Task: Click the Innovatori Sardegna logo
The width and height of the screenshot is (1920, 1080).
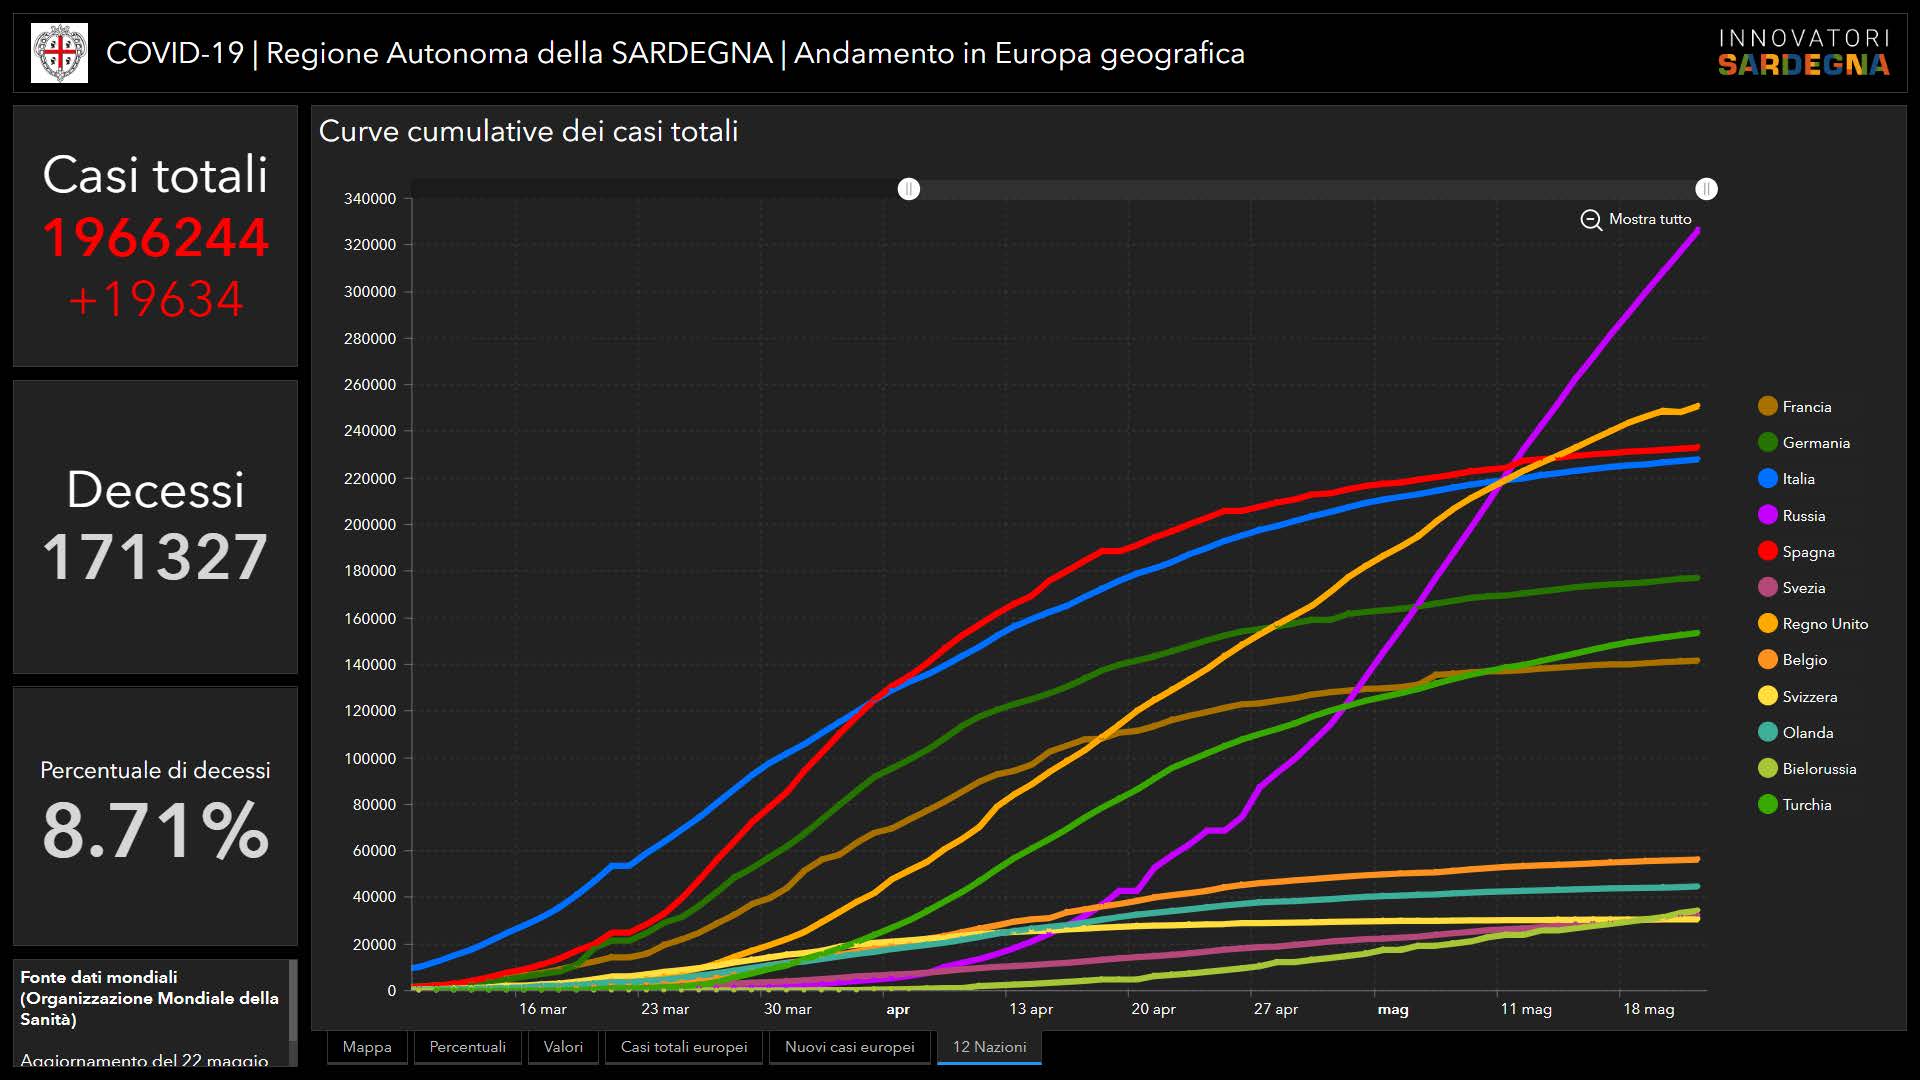Action: (1803, 53)
